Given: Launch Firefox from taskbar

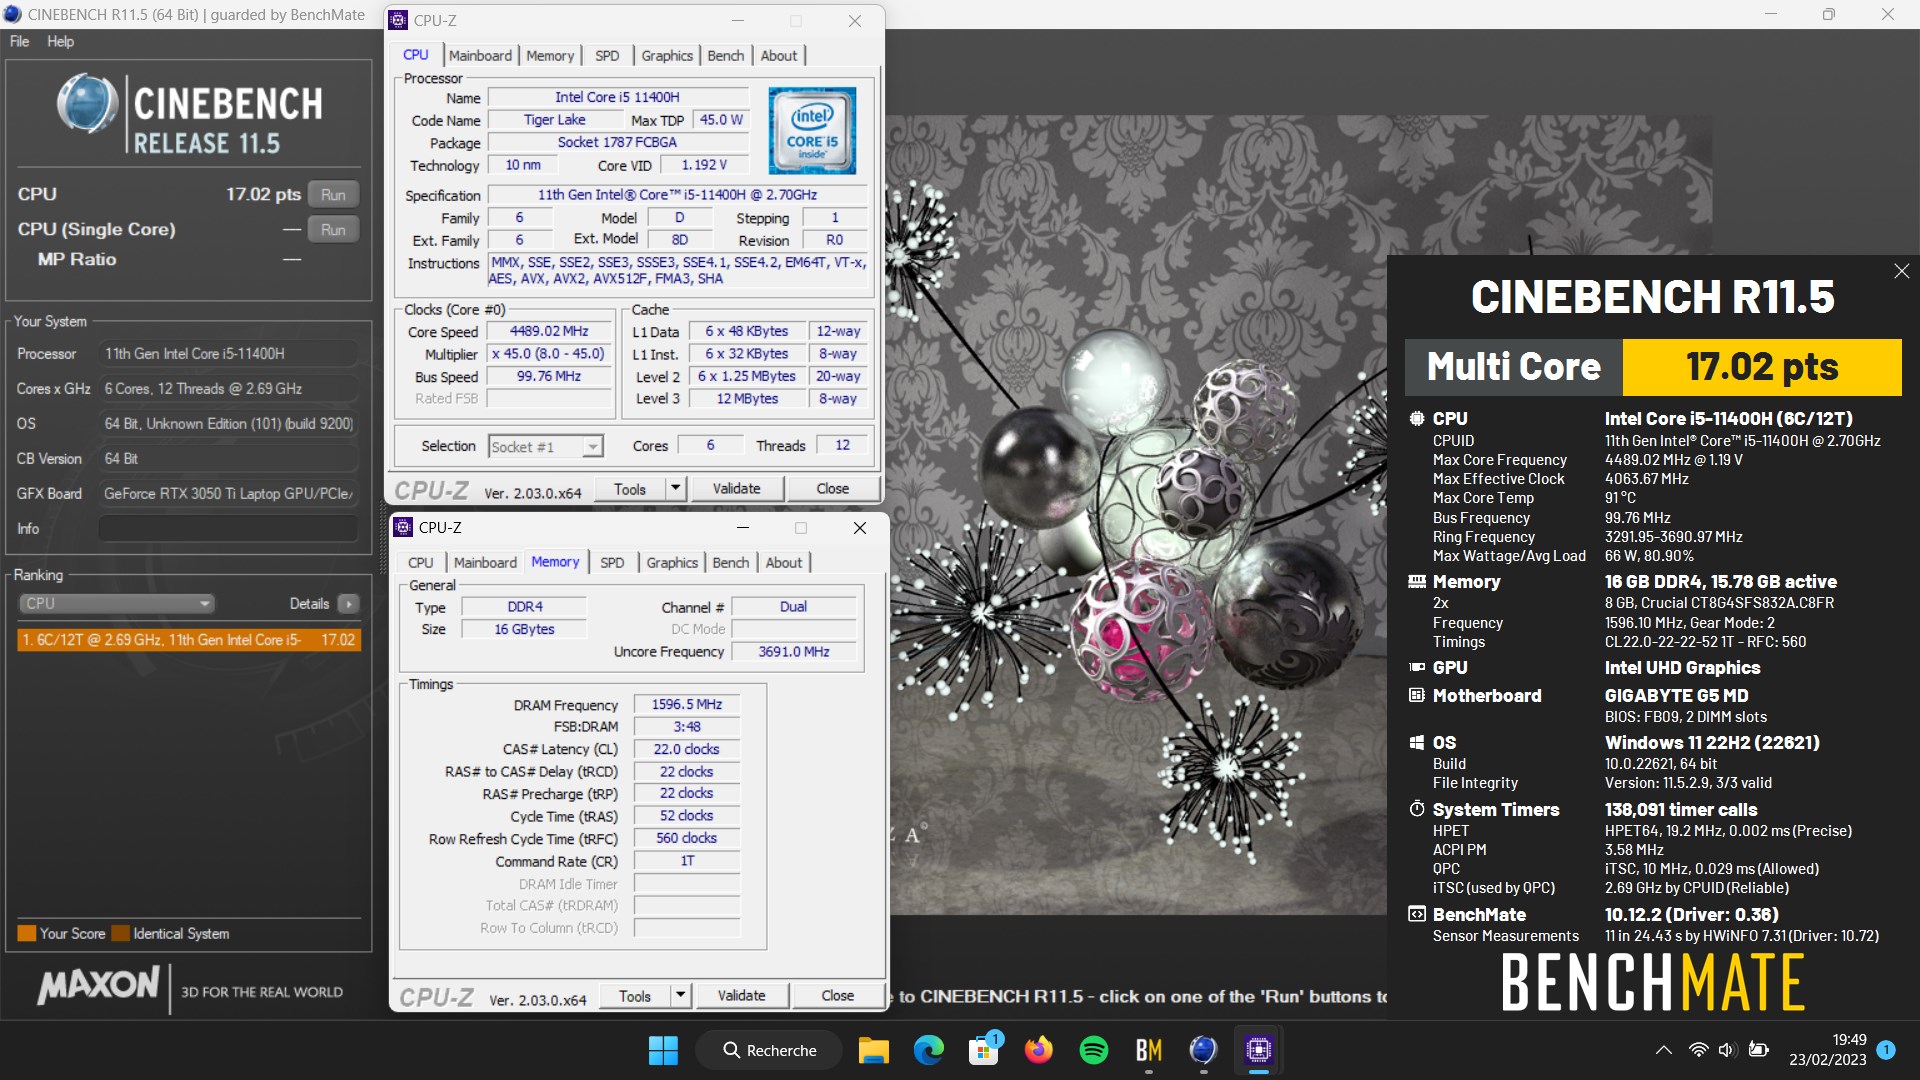Looking at the screenshot, I should [x=1039, y=1050].
